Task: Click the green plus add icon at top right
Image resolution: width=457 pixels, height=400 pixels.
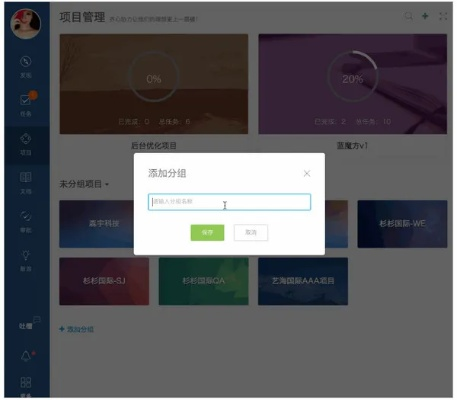Action: [425, 16]
